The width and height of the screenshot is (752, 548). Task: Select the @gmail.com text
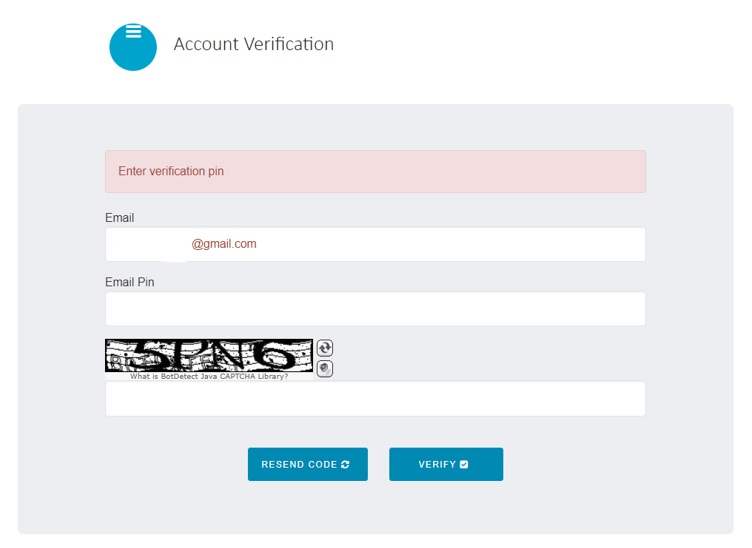point(224,244)
